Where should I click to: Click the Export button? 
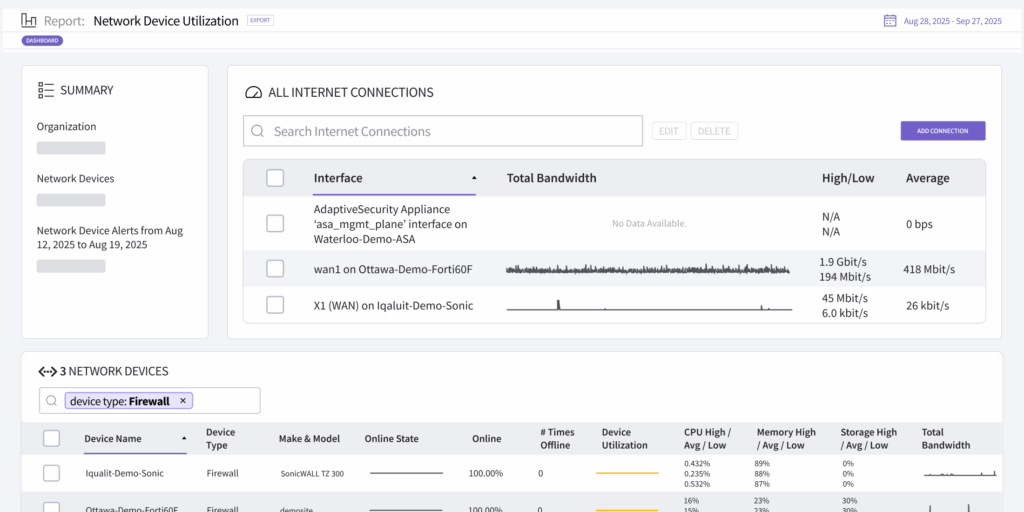(261, 20)
